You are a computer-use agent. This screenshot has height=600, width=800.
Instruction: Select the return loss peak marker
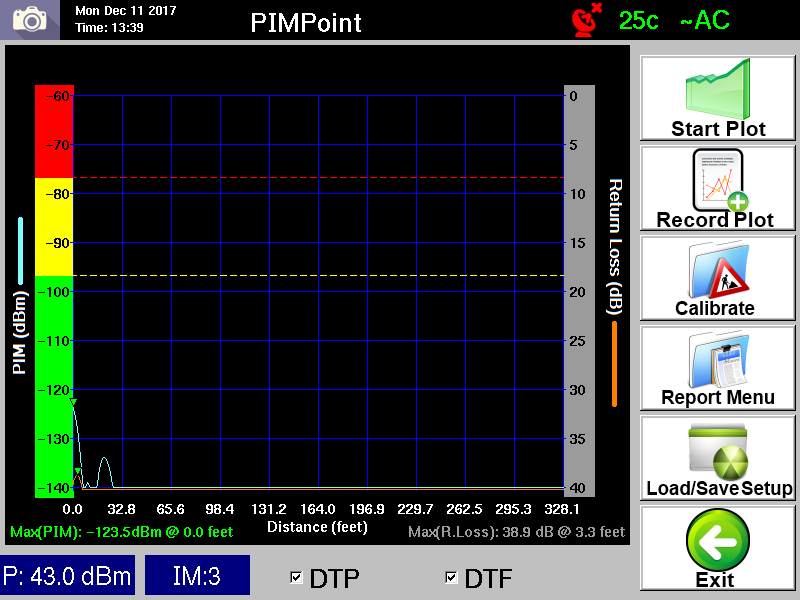click(x=78, y=471)
